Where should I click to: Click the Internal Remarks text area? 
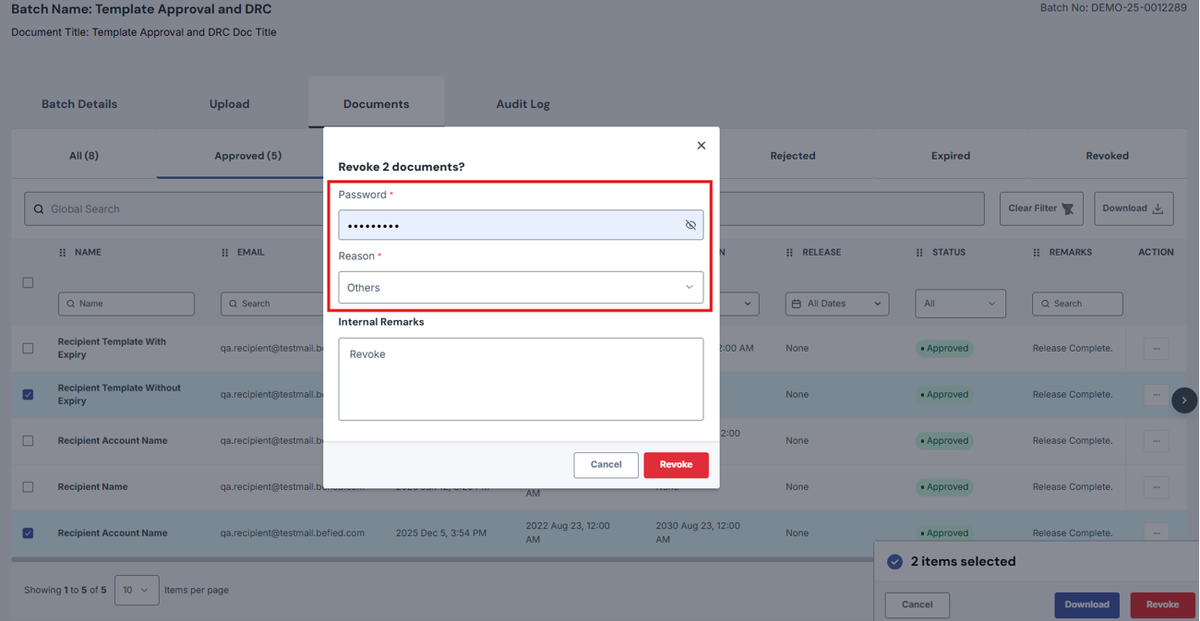521,379
